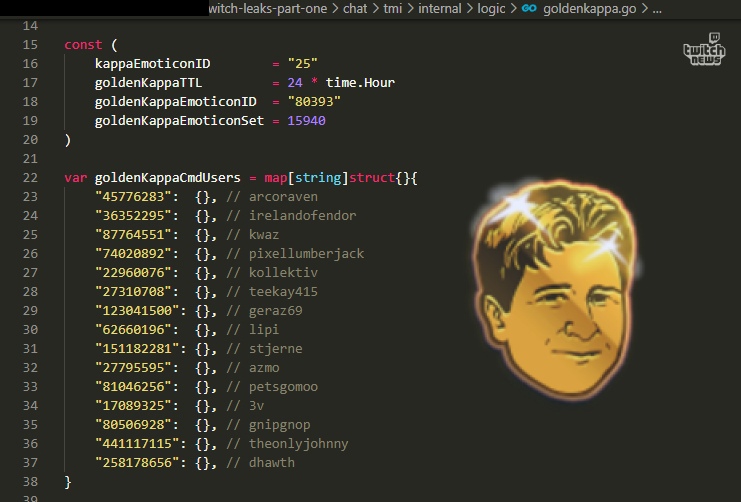Open the 'witch-leaks-part-one' breadcrumb folder
This screenshot has height=502, width=741.
click(x=268, y=9)
